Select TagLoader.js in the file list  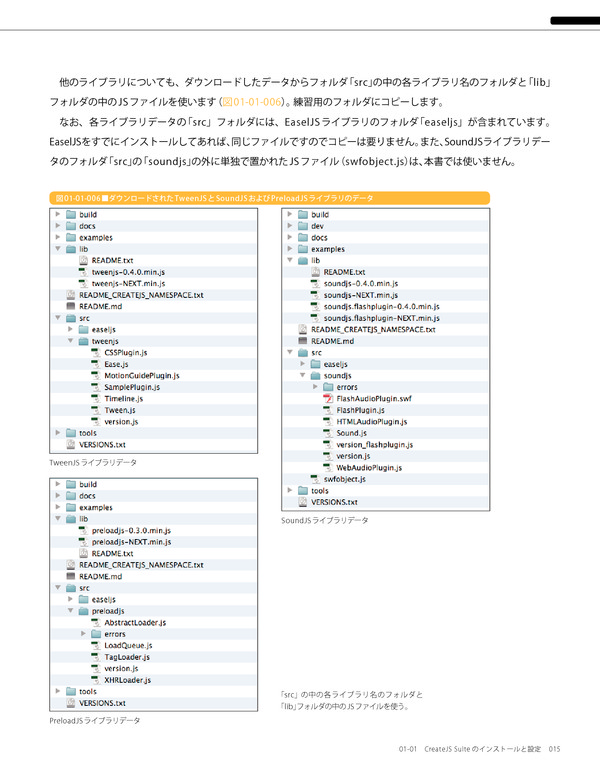coord(127,657)
